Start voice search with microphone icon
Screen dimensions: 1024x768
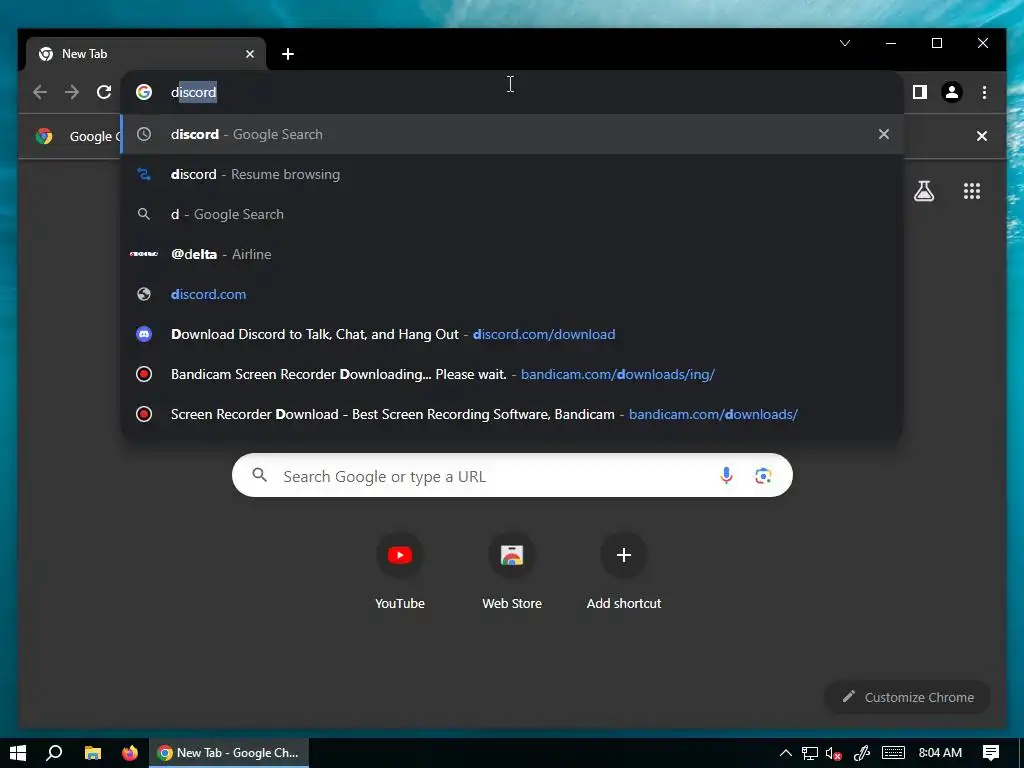[726, 475]
